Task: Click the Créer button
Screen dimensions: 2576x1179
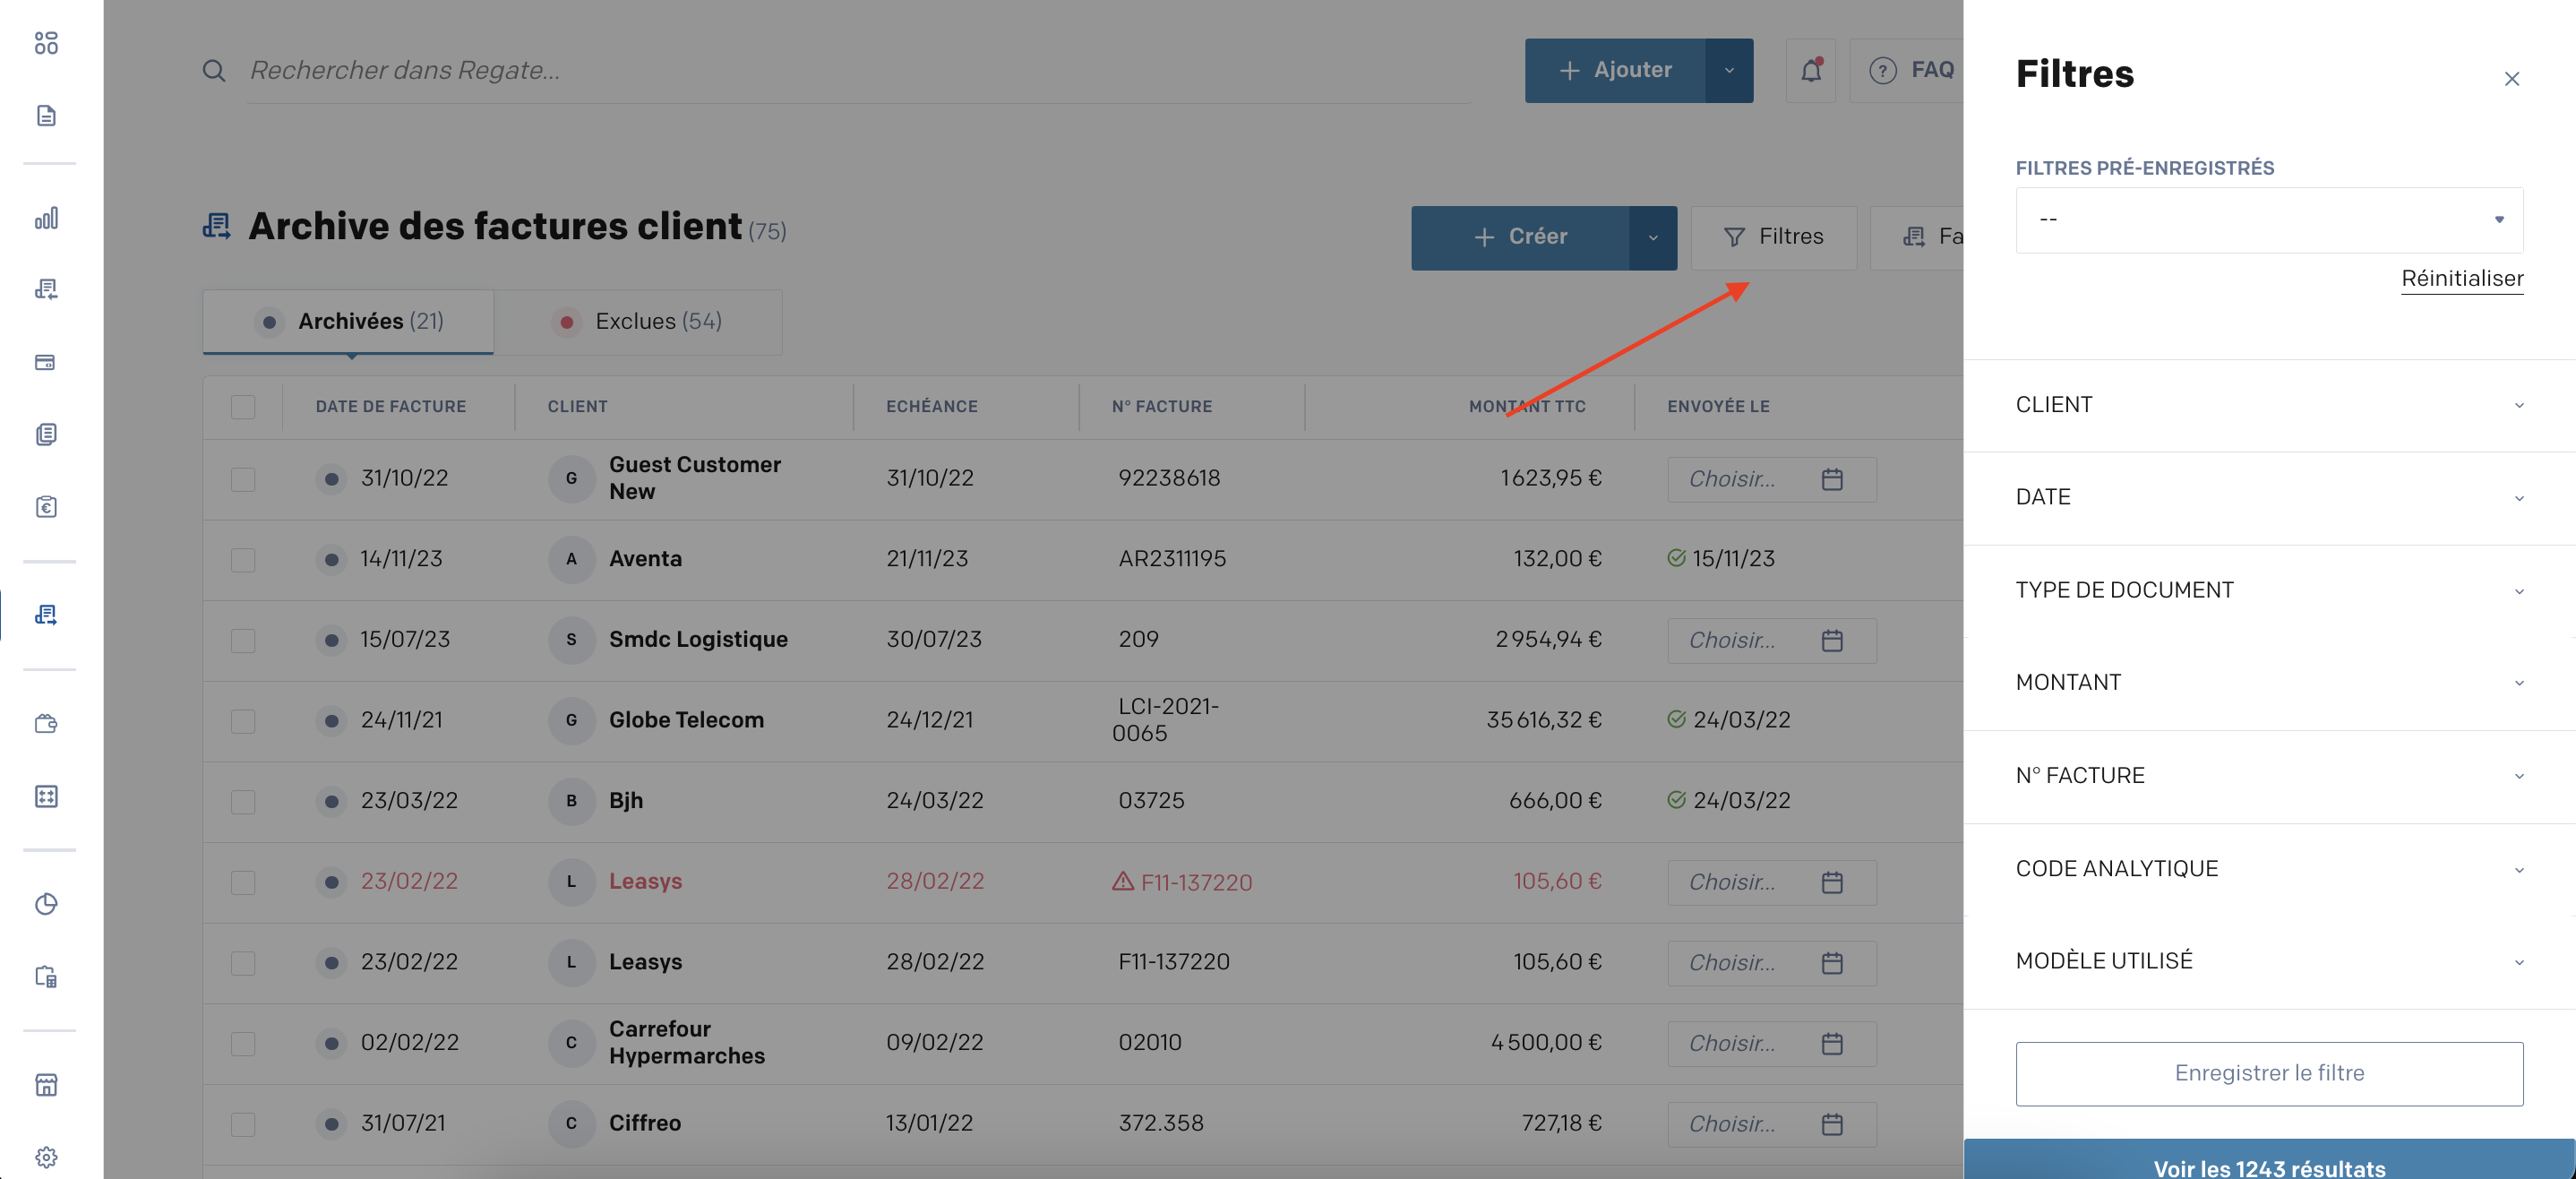Action: point(1520,237)
